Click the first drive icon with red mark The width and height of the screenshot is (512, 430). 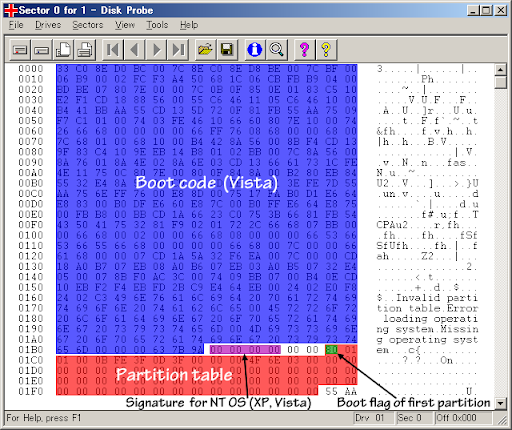[x=20, y=50]
